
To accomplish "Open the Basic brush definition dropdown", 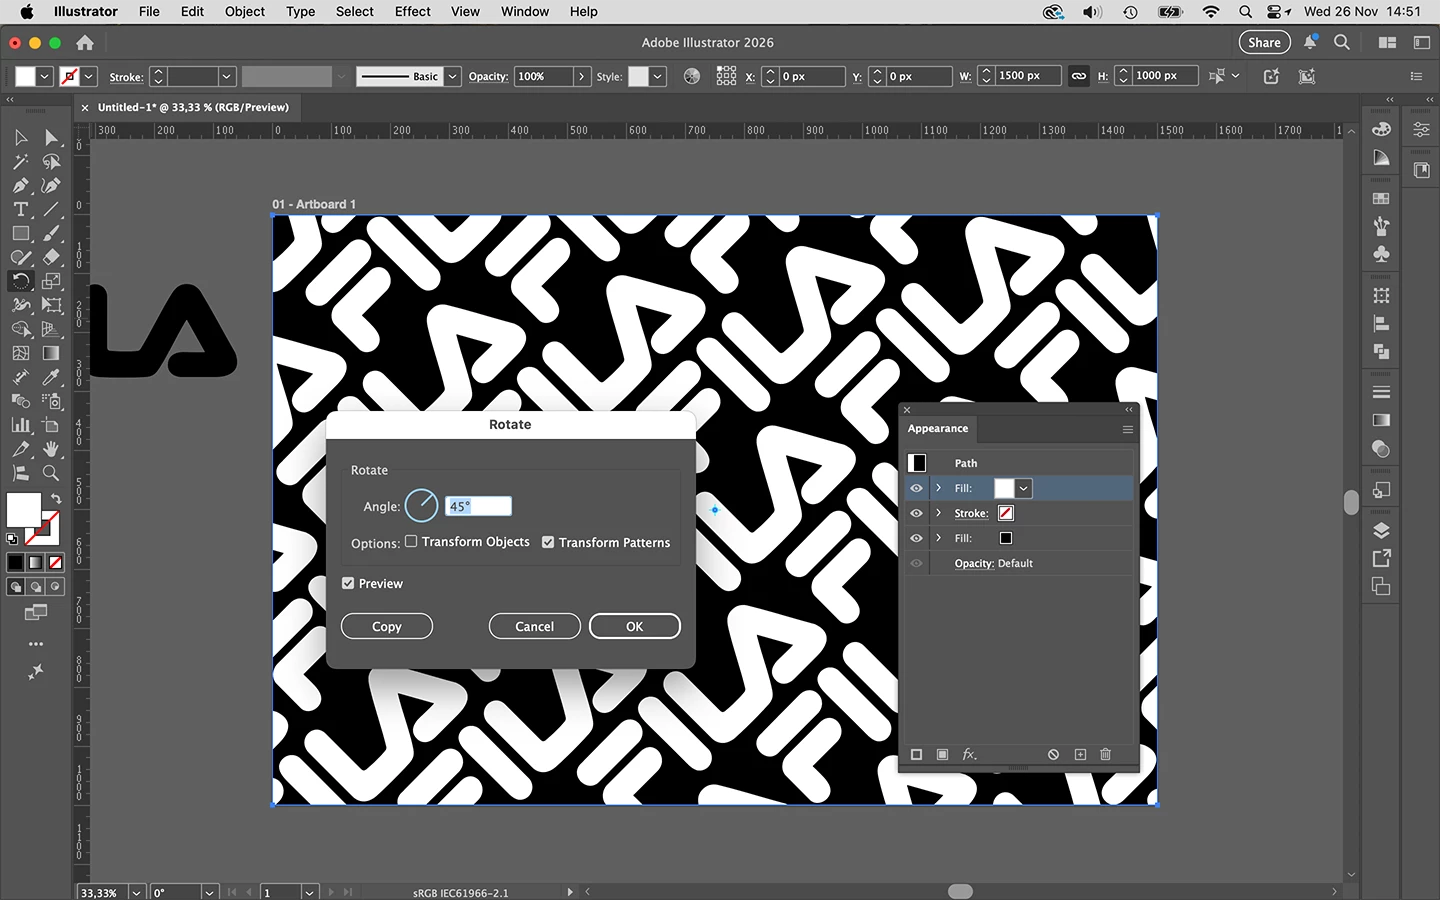I will point(452,76).
